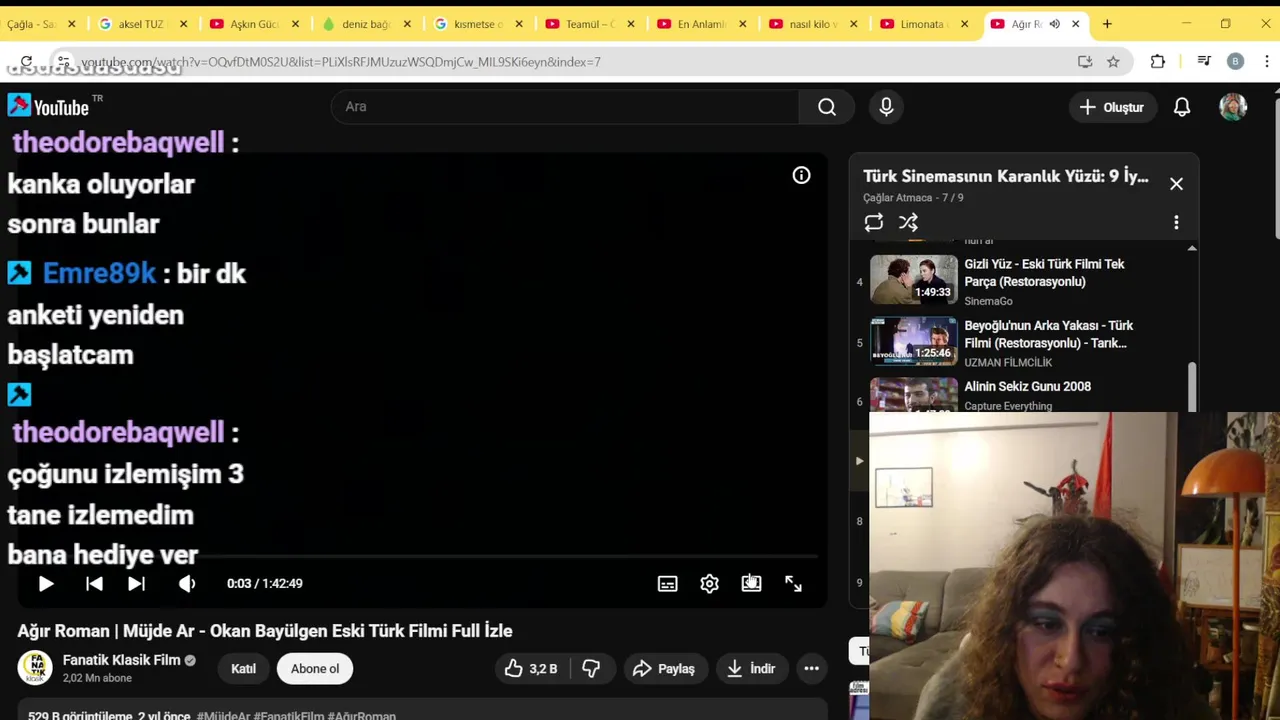Click #MüjdeAr hashtag link
Image resolution: width=1280 pixels, height=720 pixels.
point(223,716)
